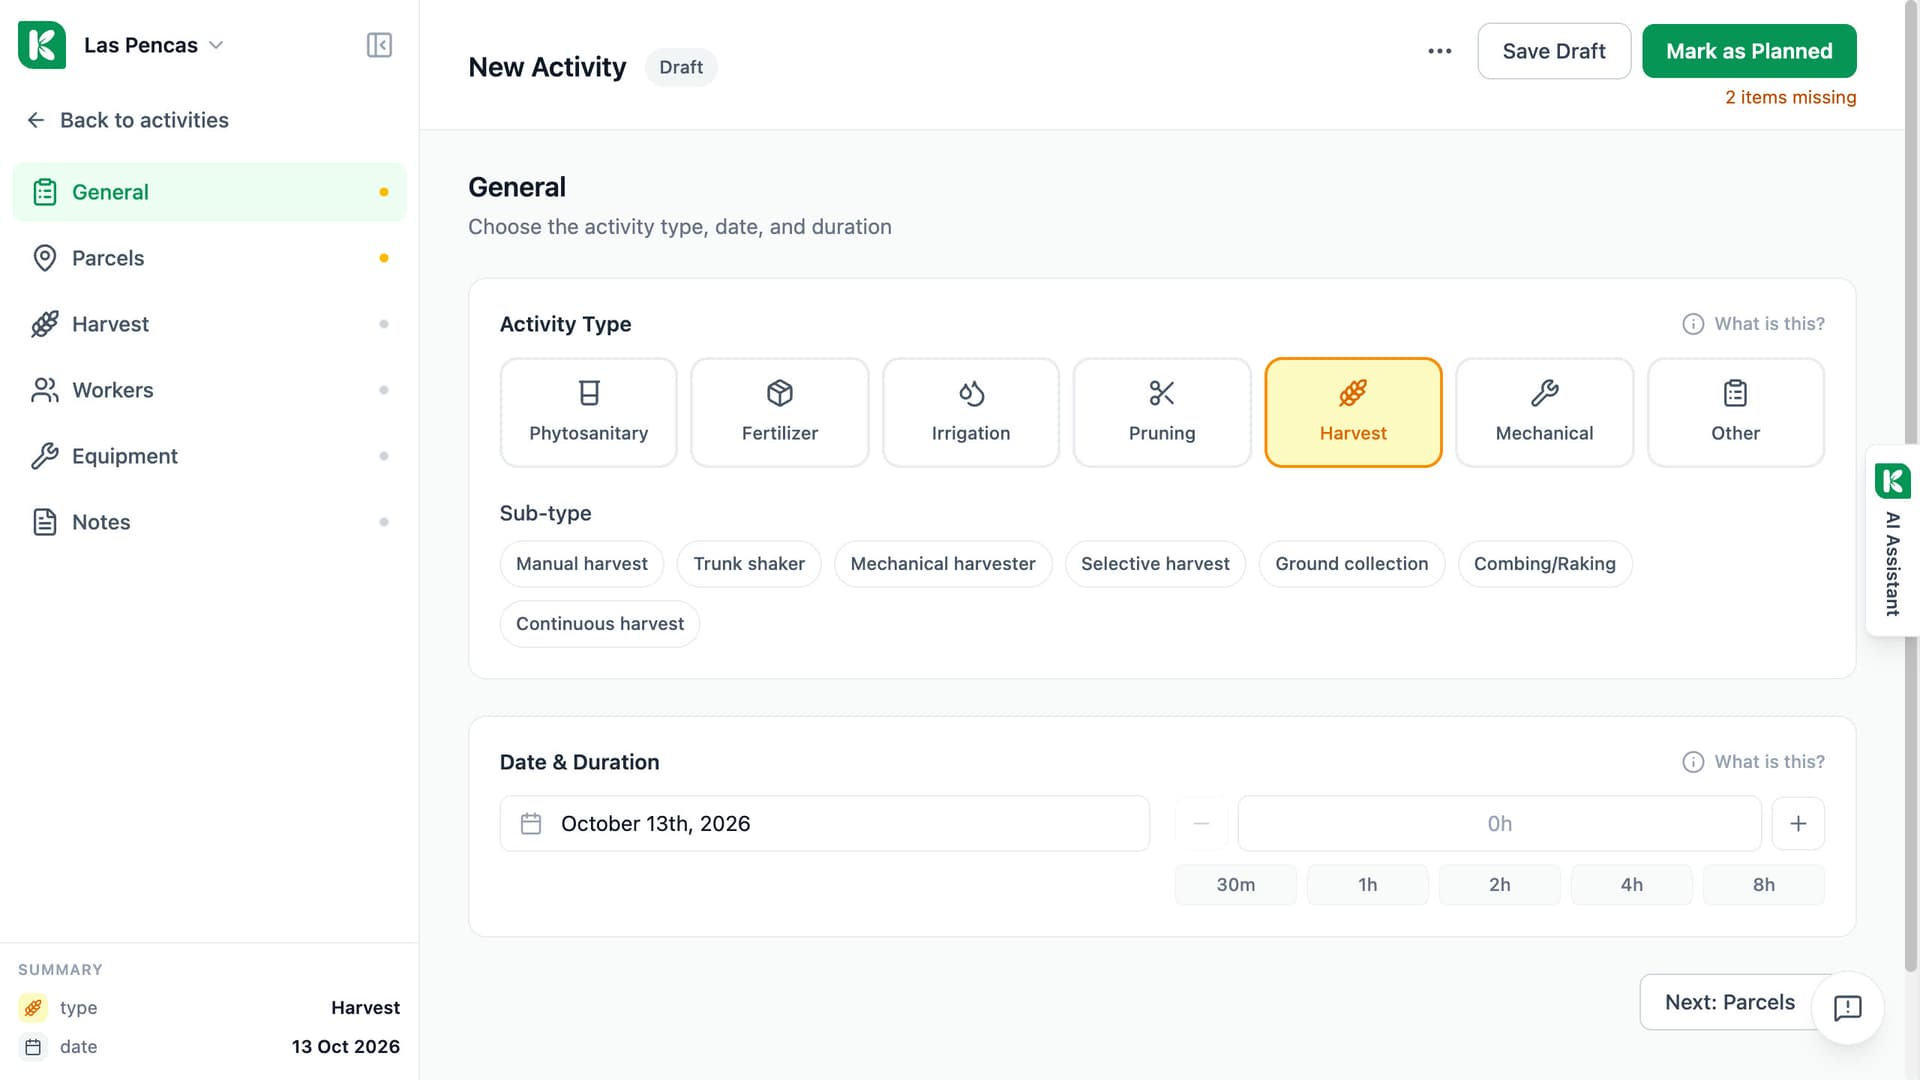Pick Ground collection sub-type chip
Screen dimensions: 1920x1080
coord(1352,564)
